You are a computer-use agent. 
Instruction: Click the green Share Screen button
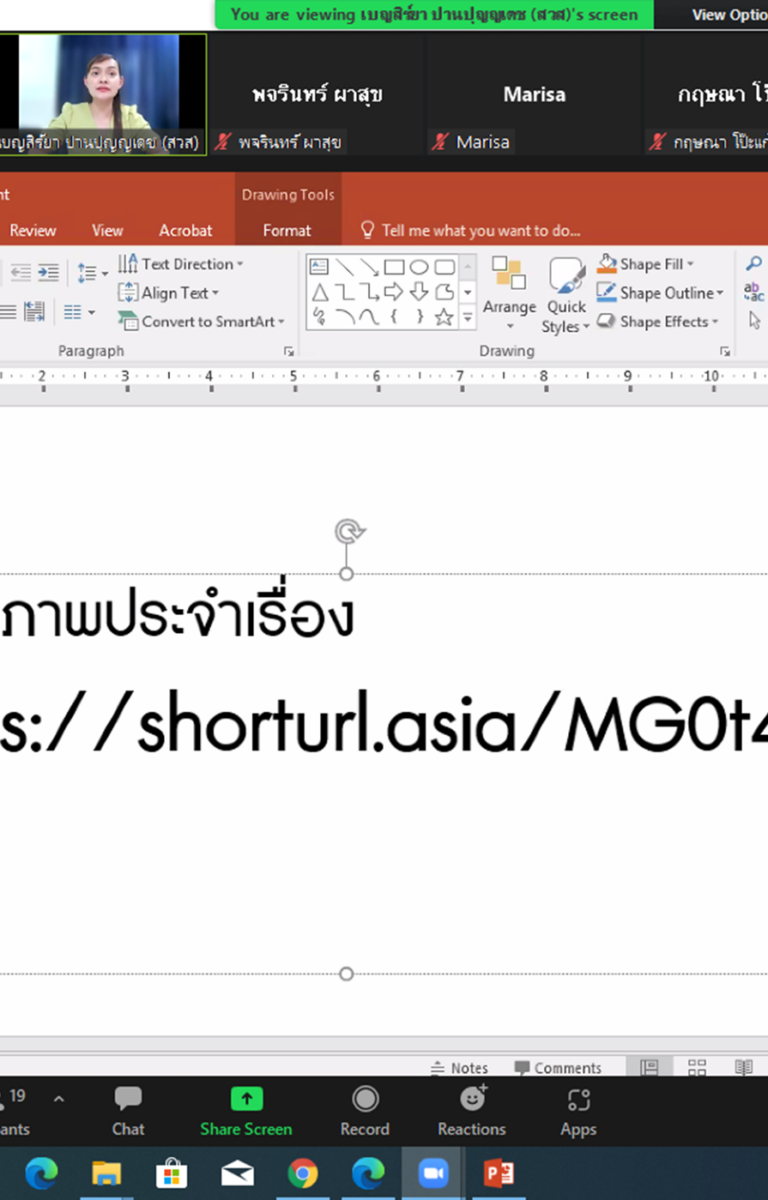click(246, 1112)
